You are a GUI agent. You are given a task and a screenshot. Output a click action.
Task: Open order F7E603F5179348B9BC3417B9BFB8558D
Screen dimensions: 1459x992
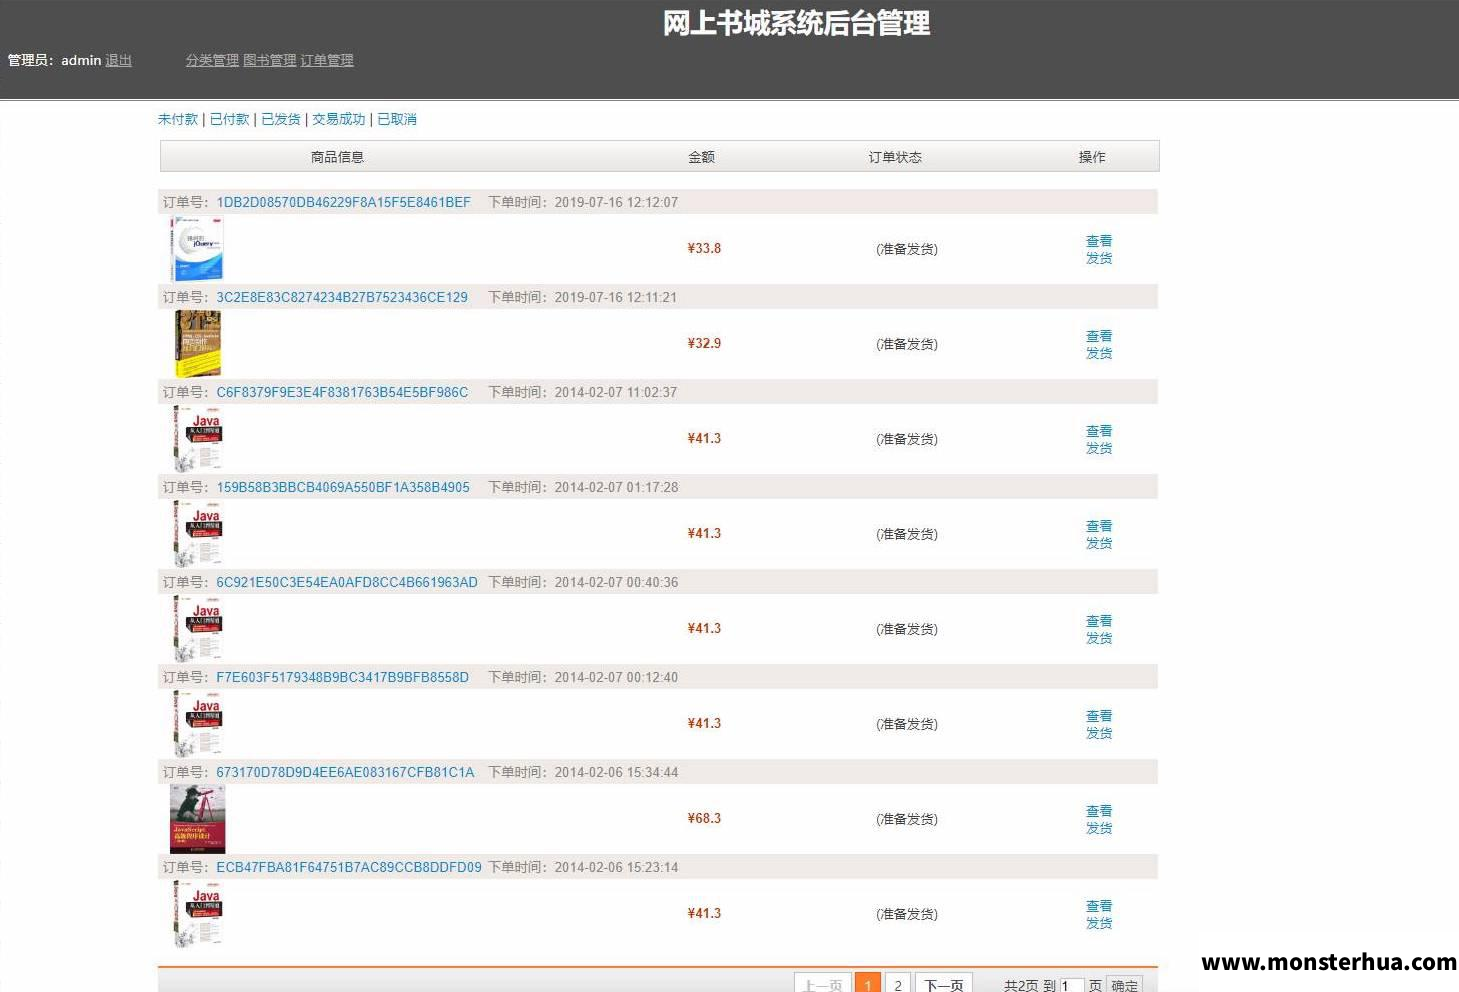[x=342, y=677]
